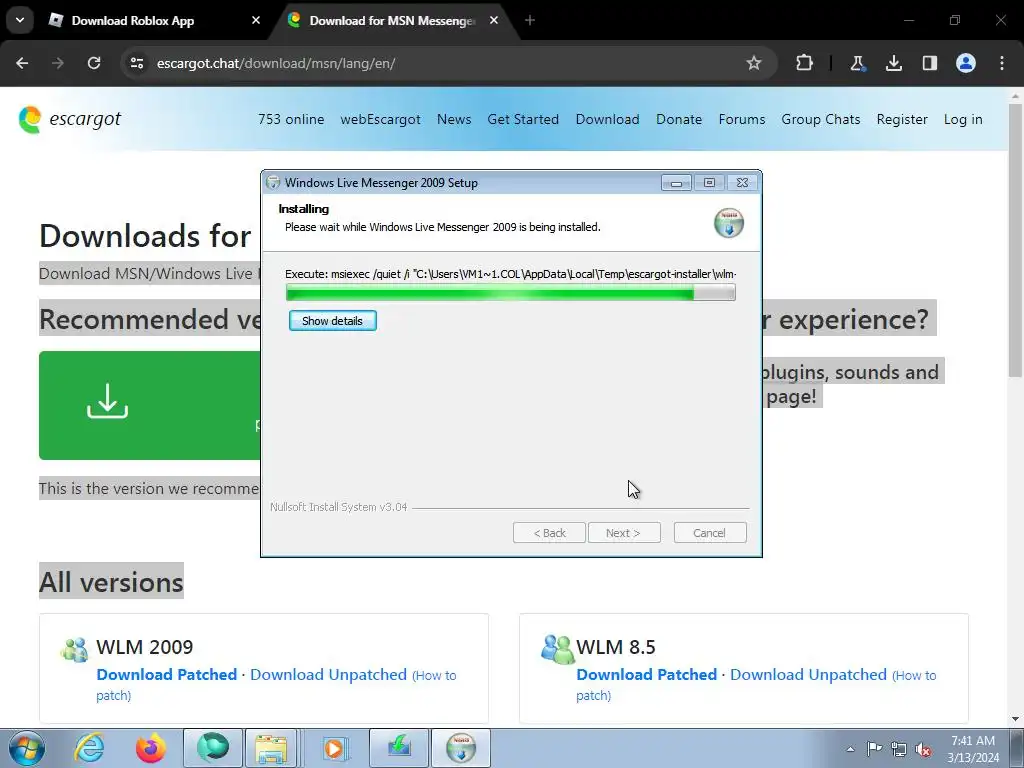Select the NSIS setup taskbar button
The height and width of the screenshot is (768, 1024).
[461, 748]
